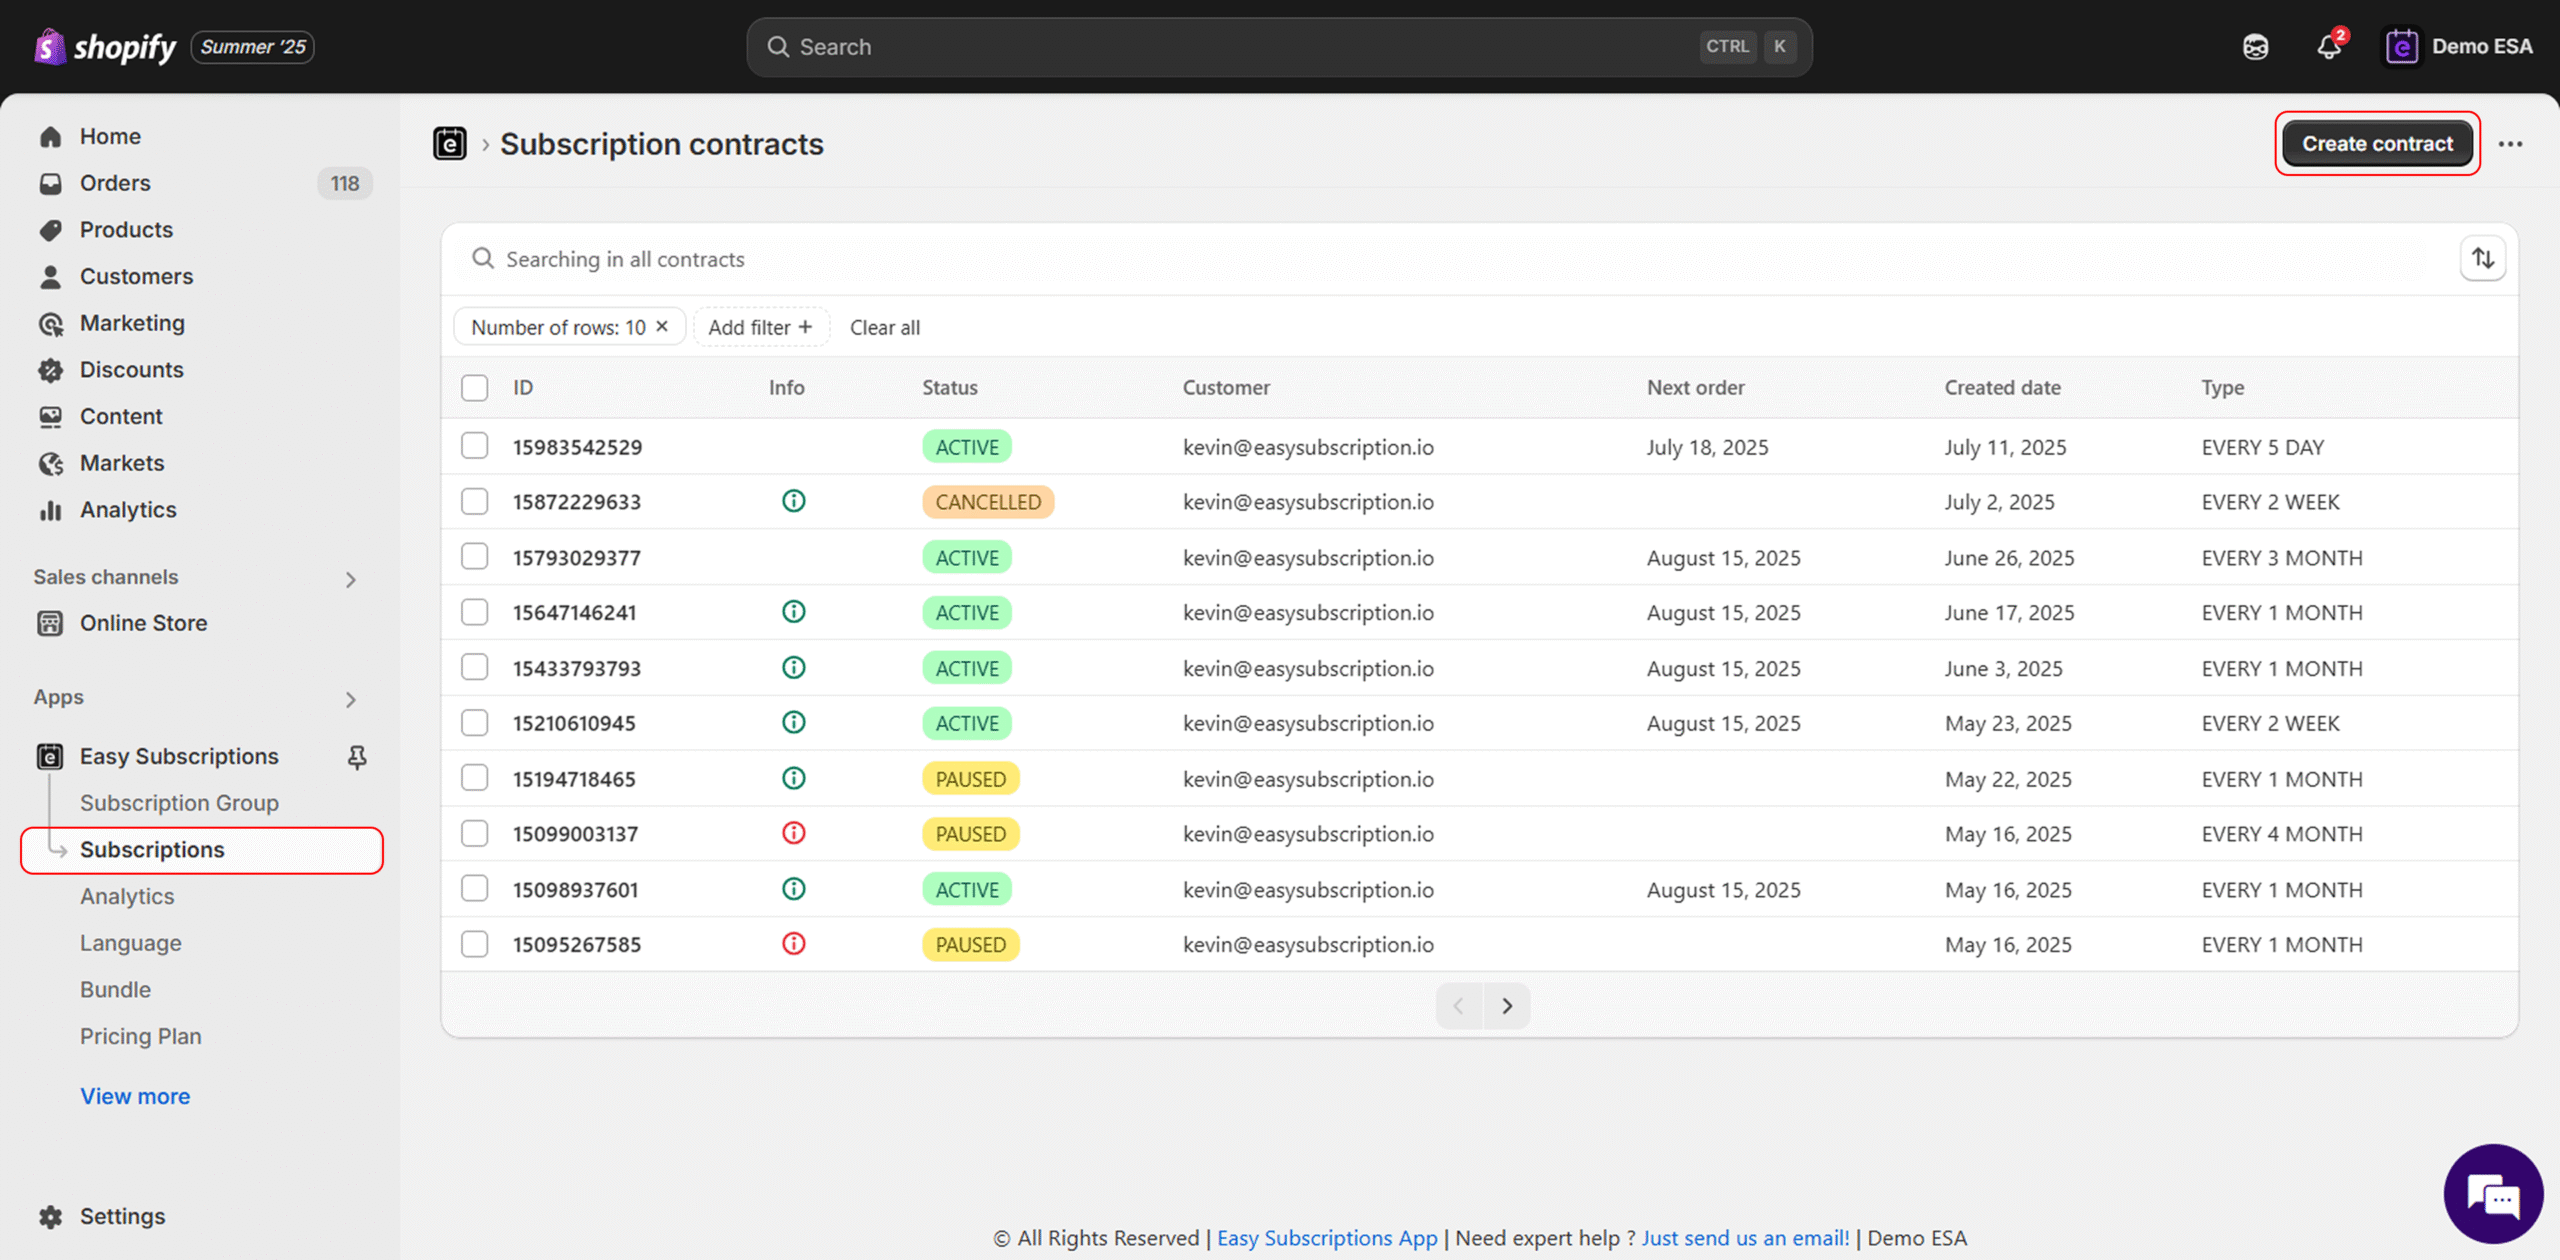The image size is (2560, 1260).
Task: View red warning icon for contract 15095267585
Action: 793,944
